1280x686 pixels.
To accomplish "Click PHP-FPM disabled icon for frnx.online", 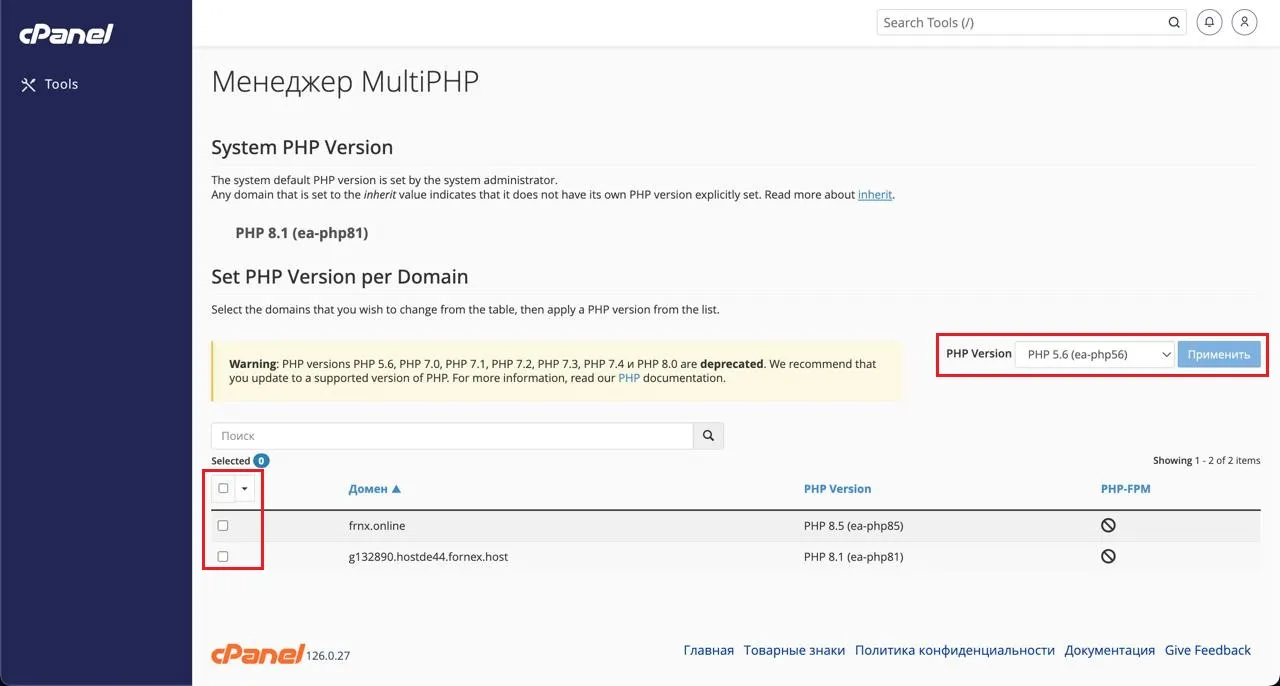I will click(x=1108, y=525).
